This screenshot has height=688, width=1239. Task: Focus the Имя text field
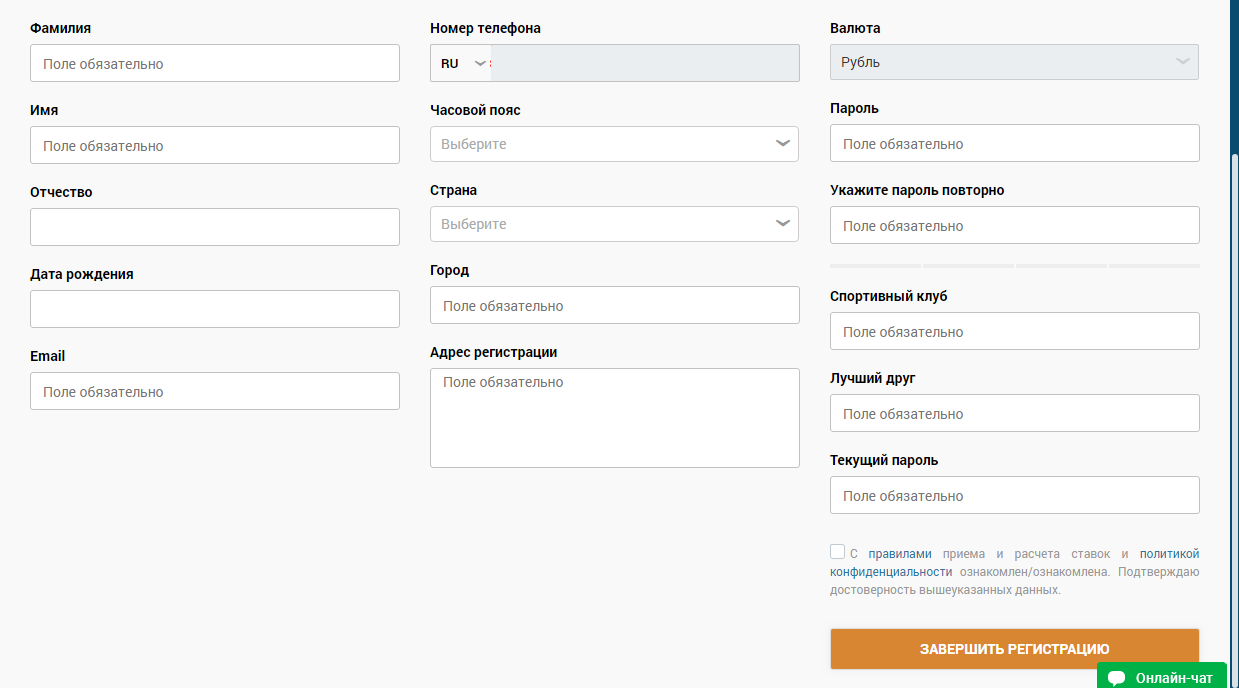pyautogui.click(x=215, y=145)
